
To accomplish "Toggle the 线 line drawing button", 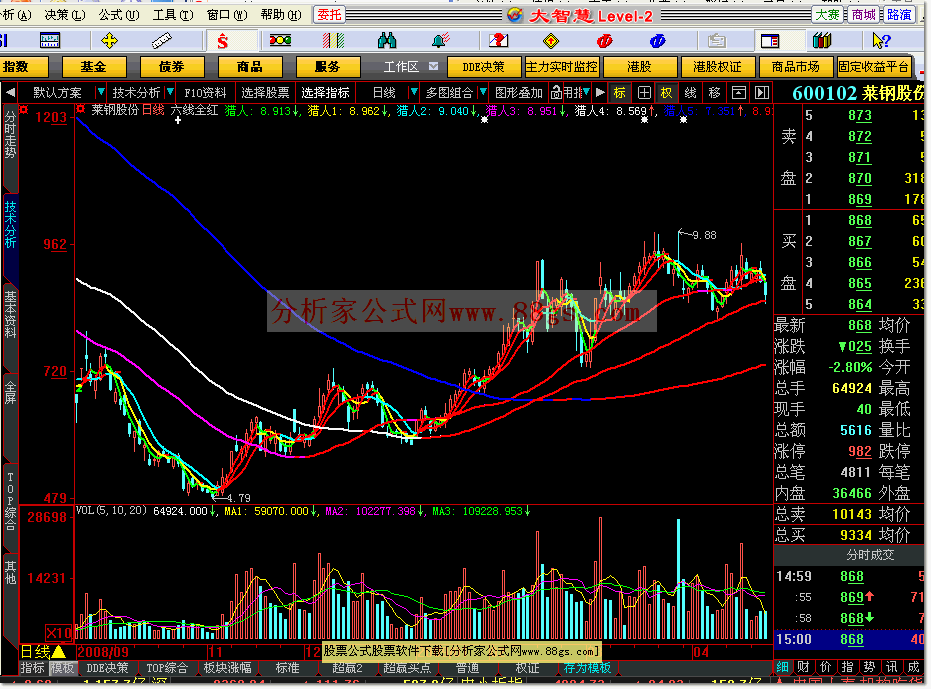I will [x=691, y=93].
